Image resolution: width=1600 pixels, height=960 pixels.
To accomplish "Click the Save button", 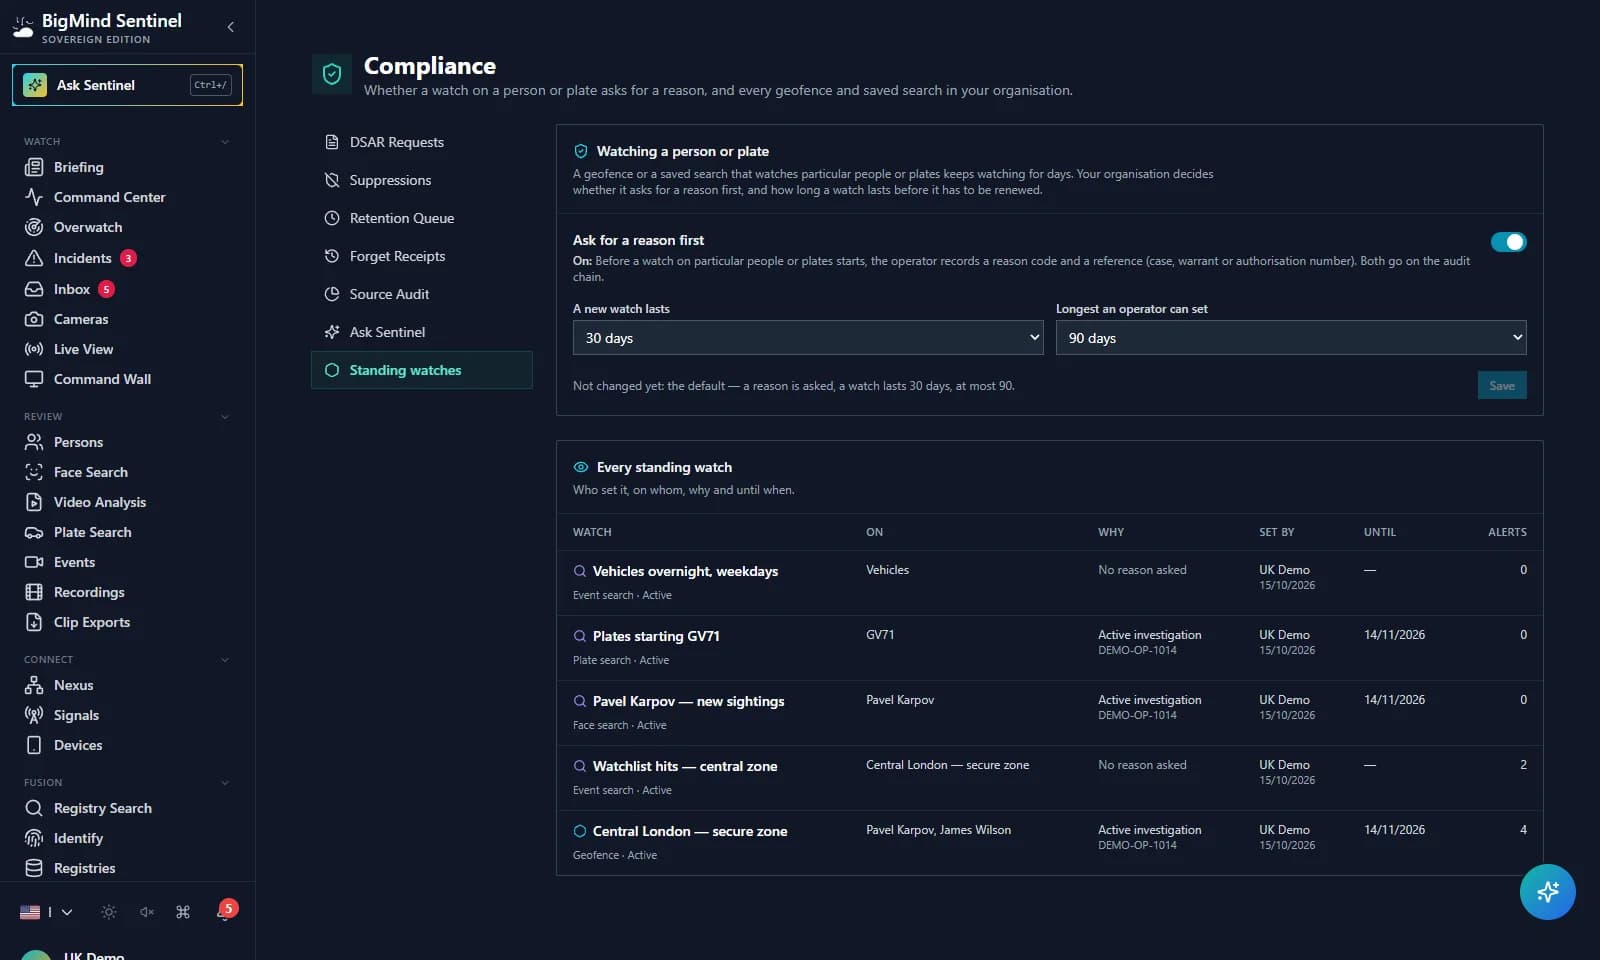I will click(1502, 386).
